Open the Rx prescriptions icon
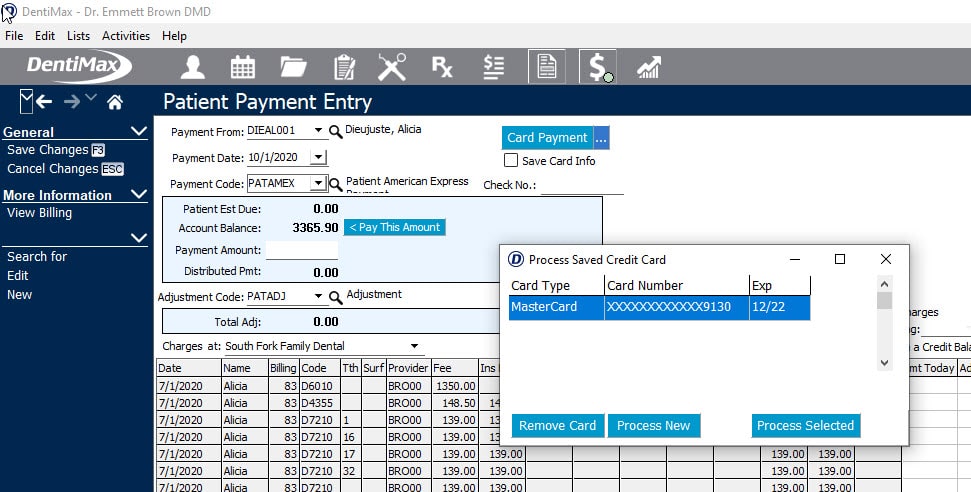This screenshot has height=492, width=971. tap(442, 67)
